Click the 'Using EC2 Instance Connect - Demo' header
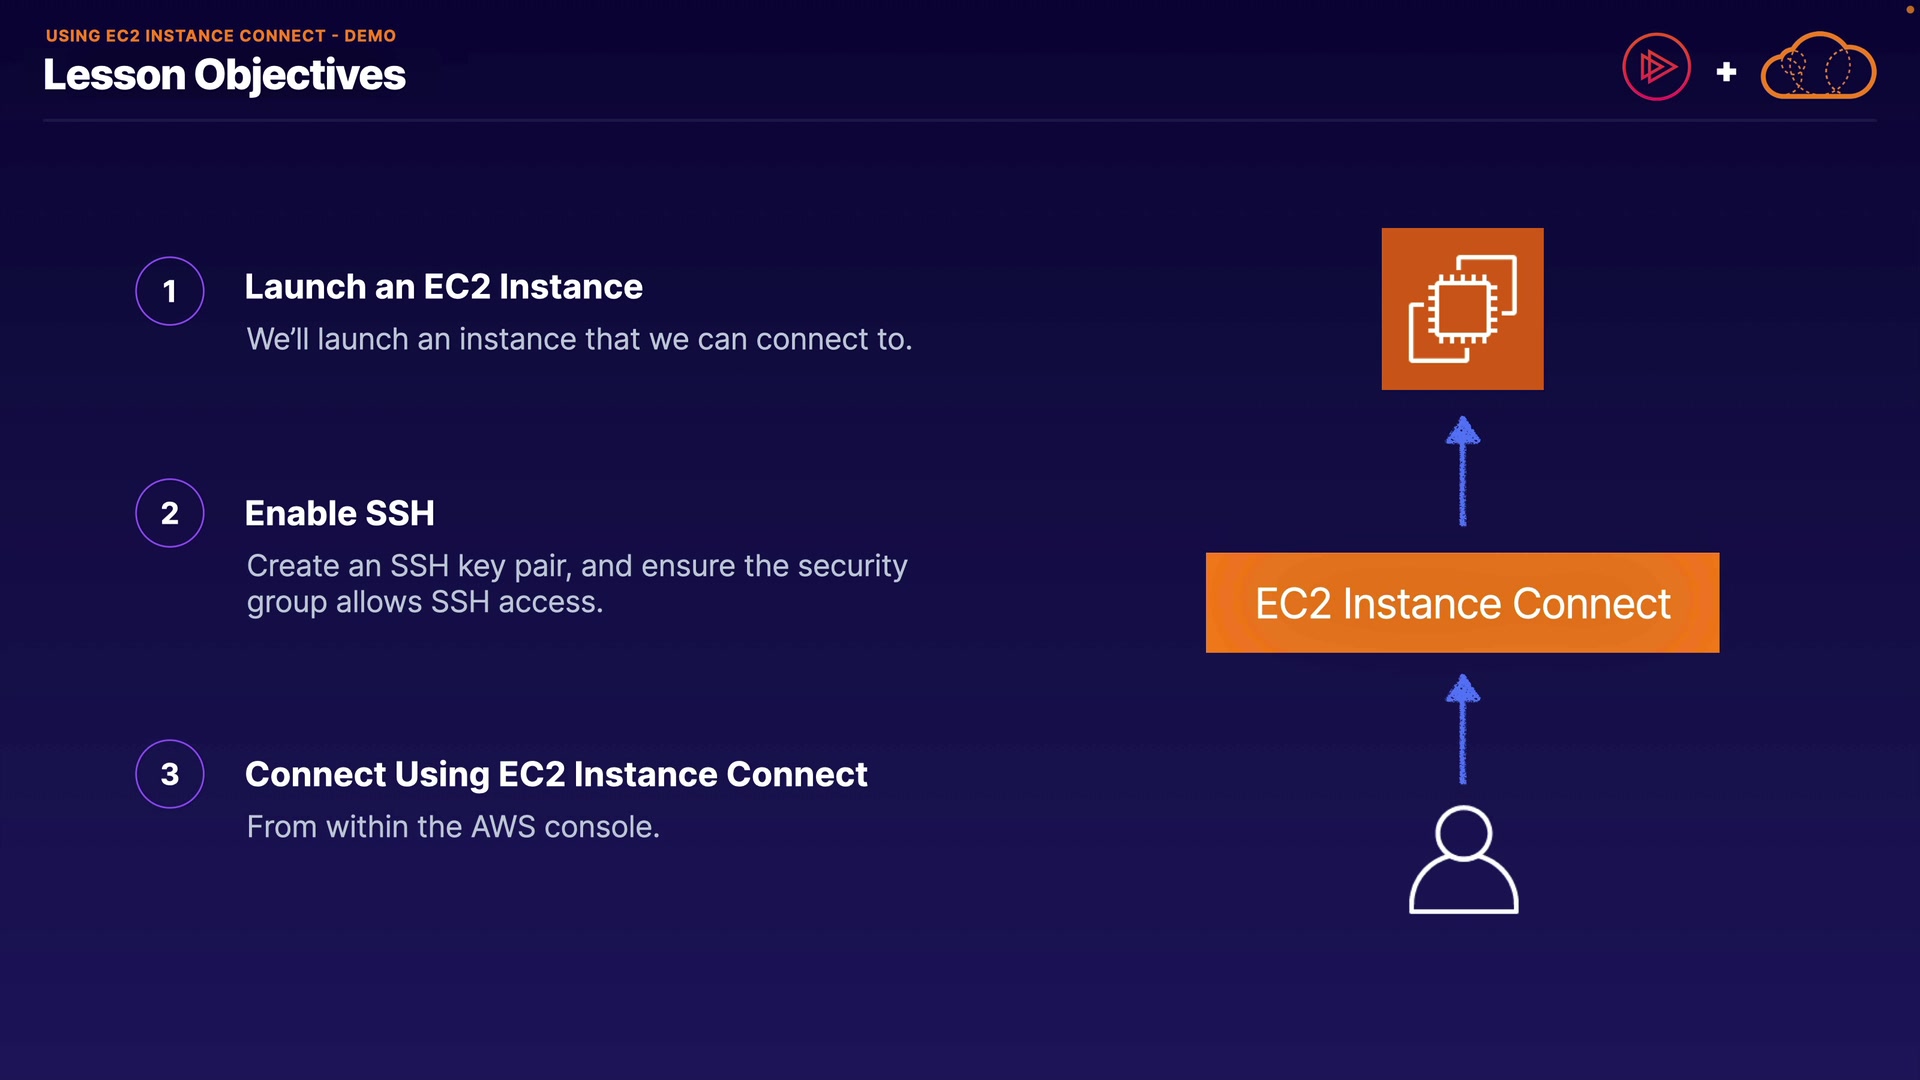This screenshot has height=1080, width=1920. pyautogui.click(x=221, y=36)
